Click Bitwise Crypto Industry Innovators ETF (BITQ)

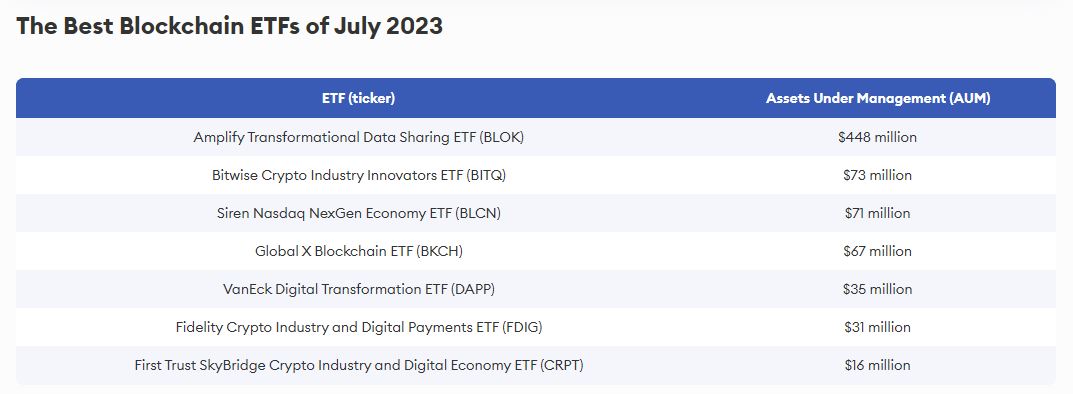tap(359, 175)
